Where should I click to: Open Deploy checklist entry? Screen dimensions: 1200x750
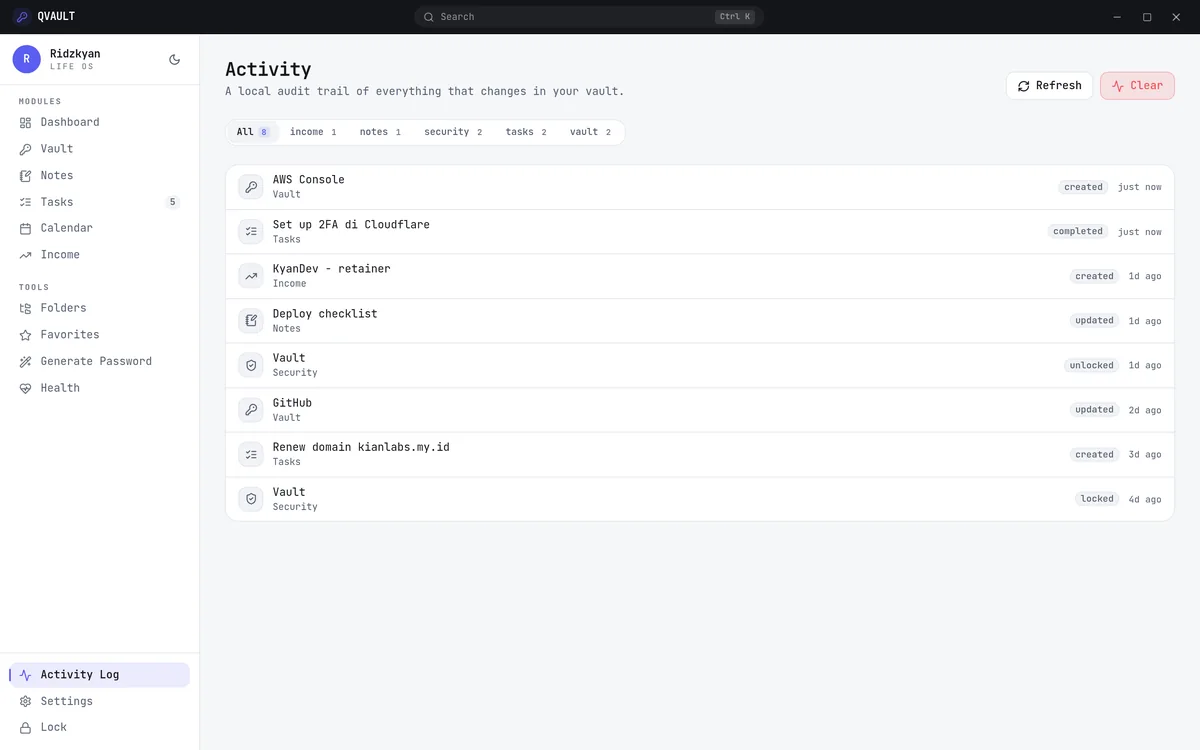[700, 321]
